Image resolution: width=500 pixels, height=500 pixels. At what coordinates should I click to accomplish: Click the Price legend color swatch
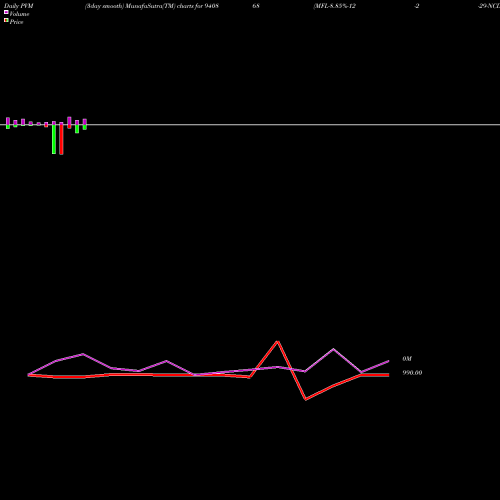coord(6,20)
